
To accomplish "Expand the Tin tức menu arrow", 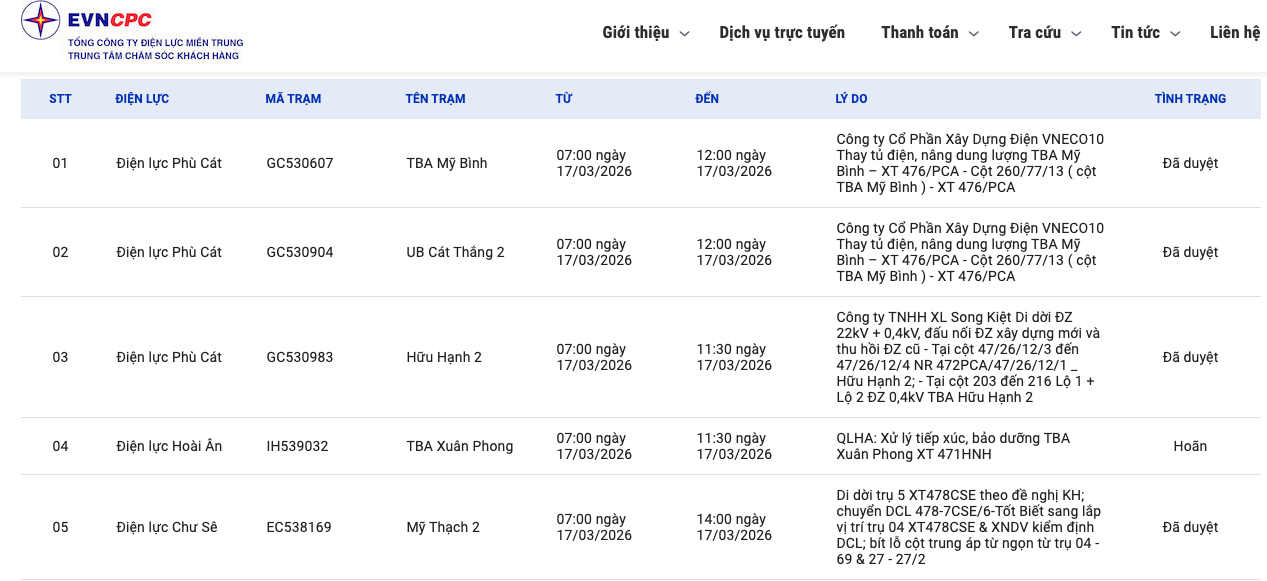I will pyautogui.click(x=1175, y=34).
